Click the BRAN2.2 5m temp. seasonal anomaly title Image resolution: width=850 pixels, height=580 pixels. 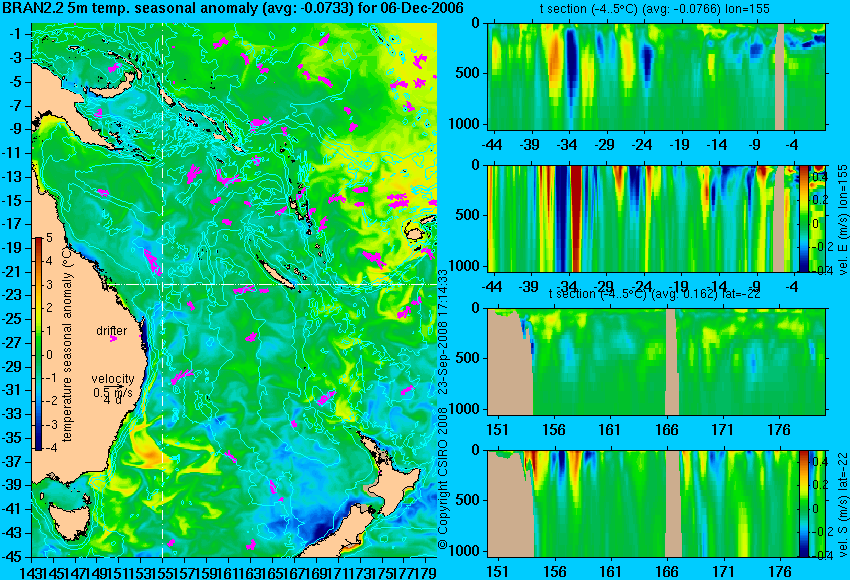(x=234, y=8)
